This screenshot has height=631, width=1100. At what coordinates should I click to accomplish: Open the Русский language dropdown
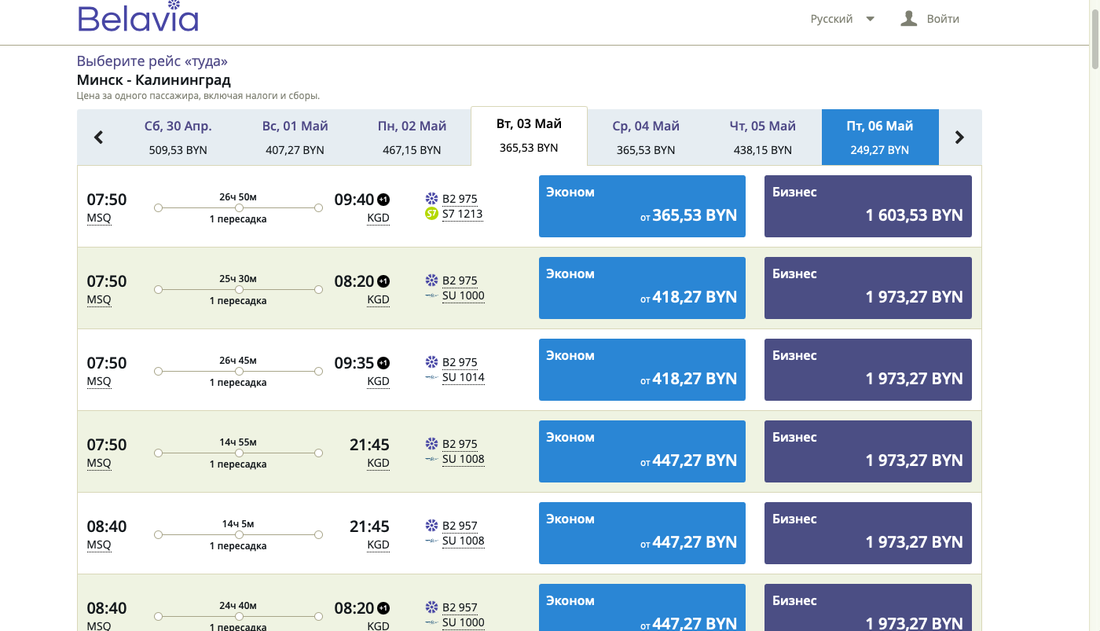tap(842, 19)
